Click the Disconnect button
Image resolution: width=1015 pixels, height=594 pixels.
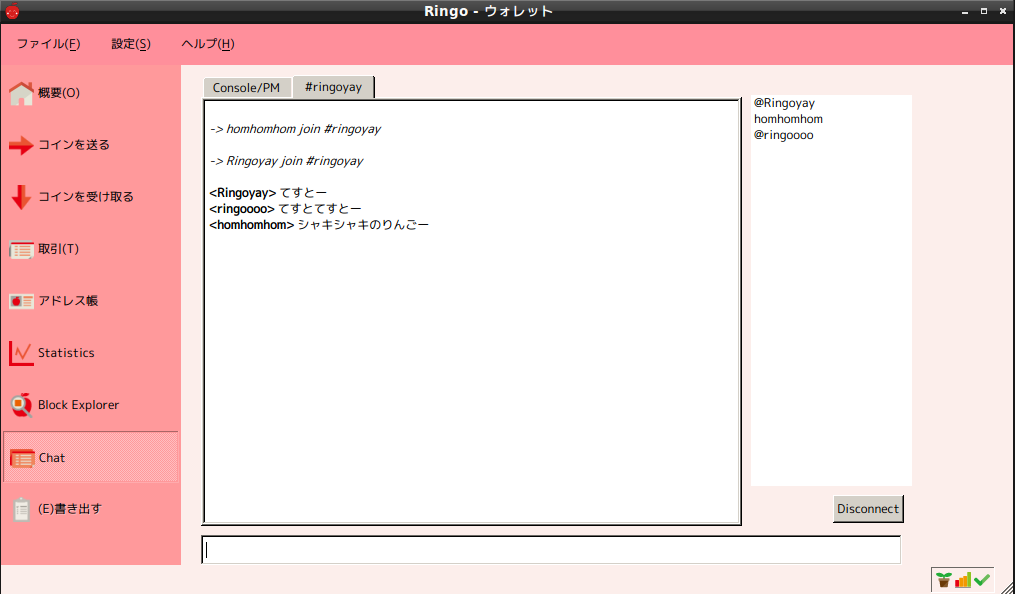868,509
